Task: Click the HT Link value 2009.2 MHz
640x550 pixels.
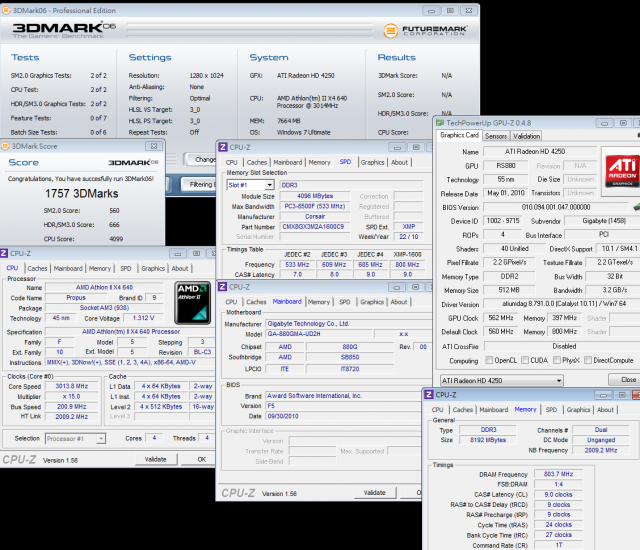Action: point(71,417)
